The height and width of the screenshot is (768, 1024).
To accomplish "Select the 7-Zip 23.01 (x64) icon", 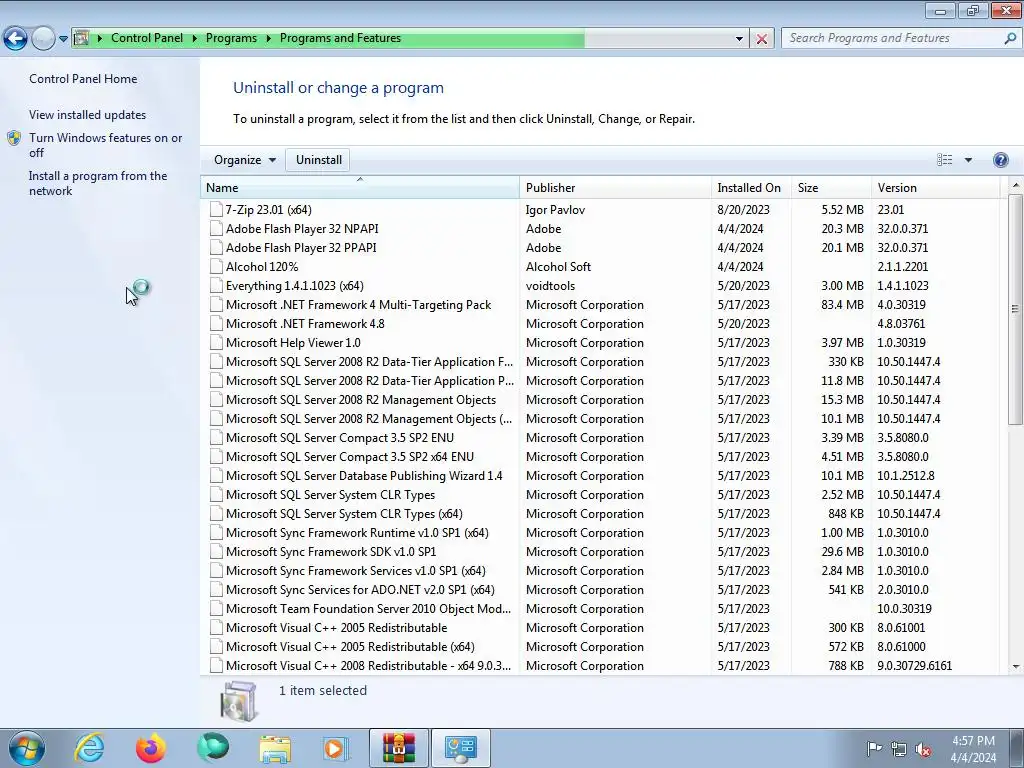I will tap(216, 210).
